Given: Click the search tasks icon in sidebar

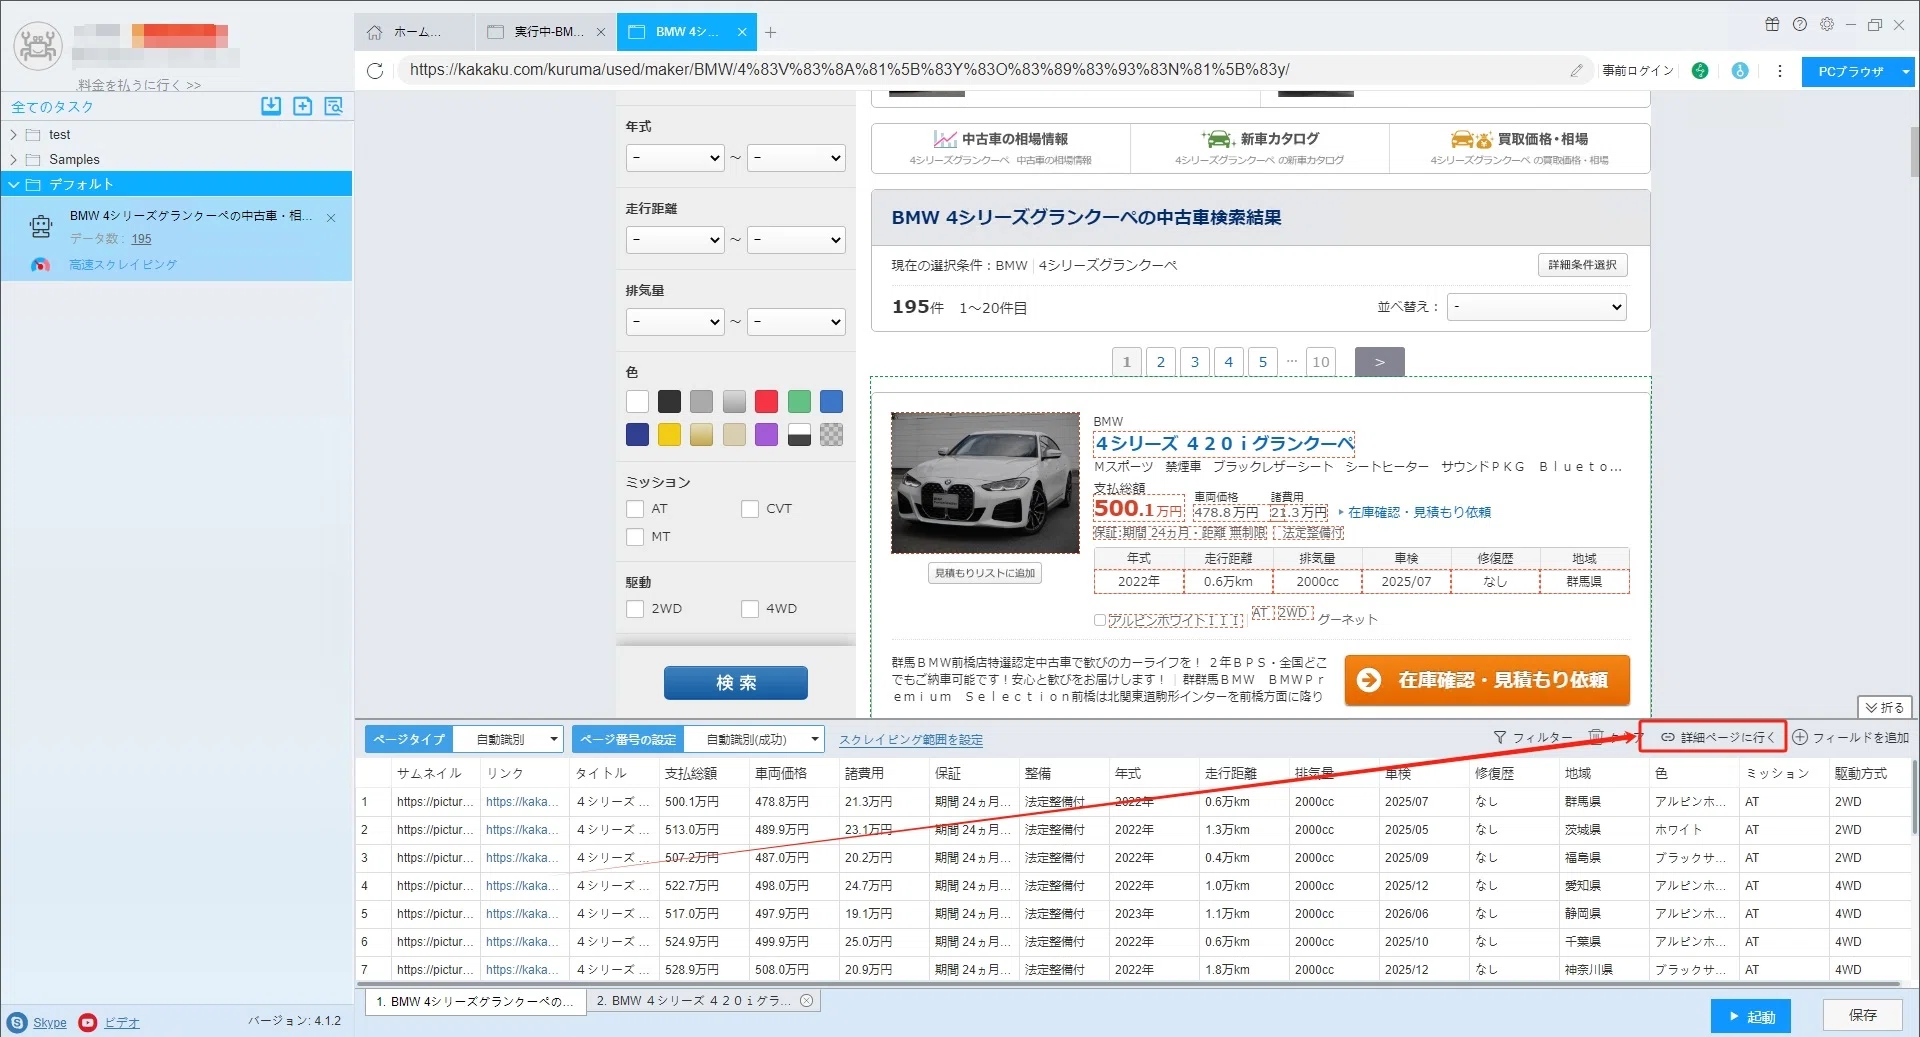Looking at the screenshot, I should (x=334, y=106).
